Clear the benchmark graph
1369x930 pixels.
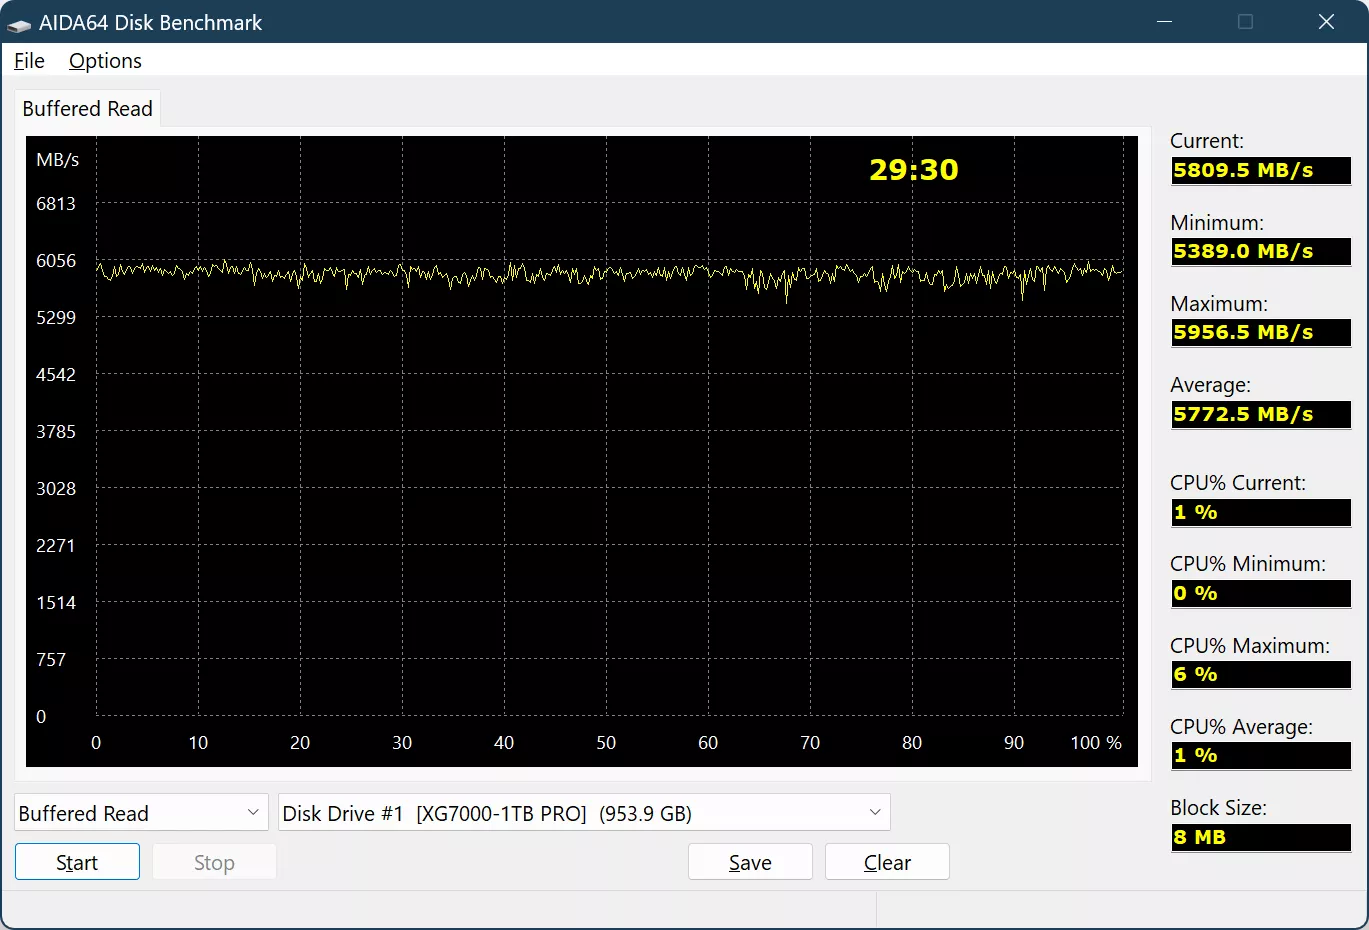click(887, 862)
